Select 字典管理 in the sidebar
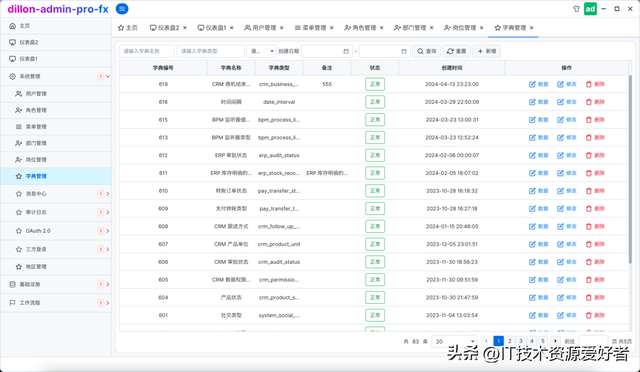640x372 pixels. pyautogui.click(x=56, y=176)
